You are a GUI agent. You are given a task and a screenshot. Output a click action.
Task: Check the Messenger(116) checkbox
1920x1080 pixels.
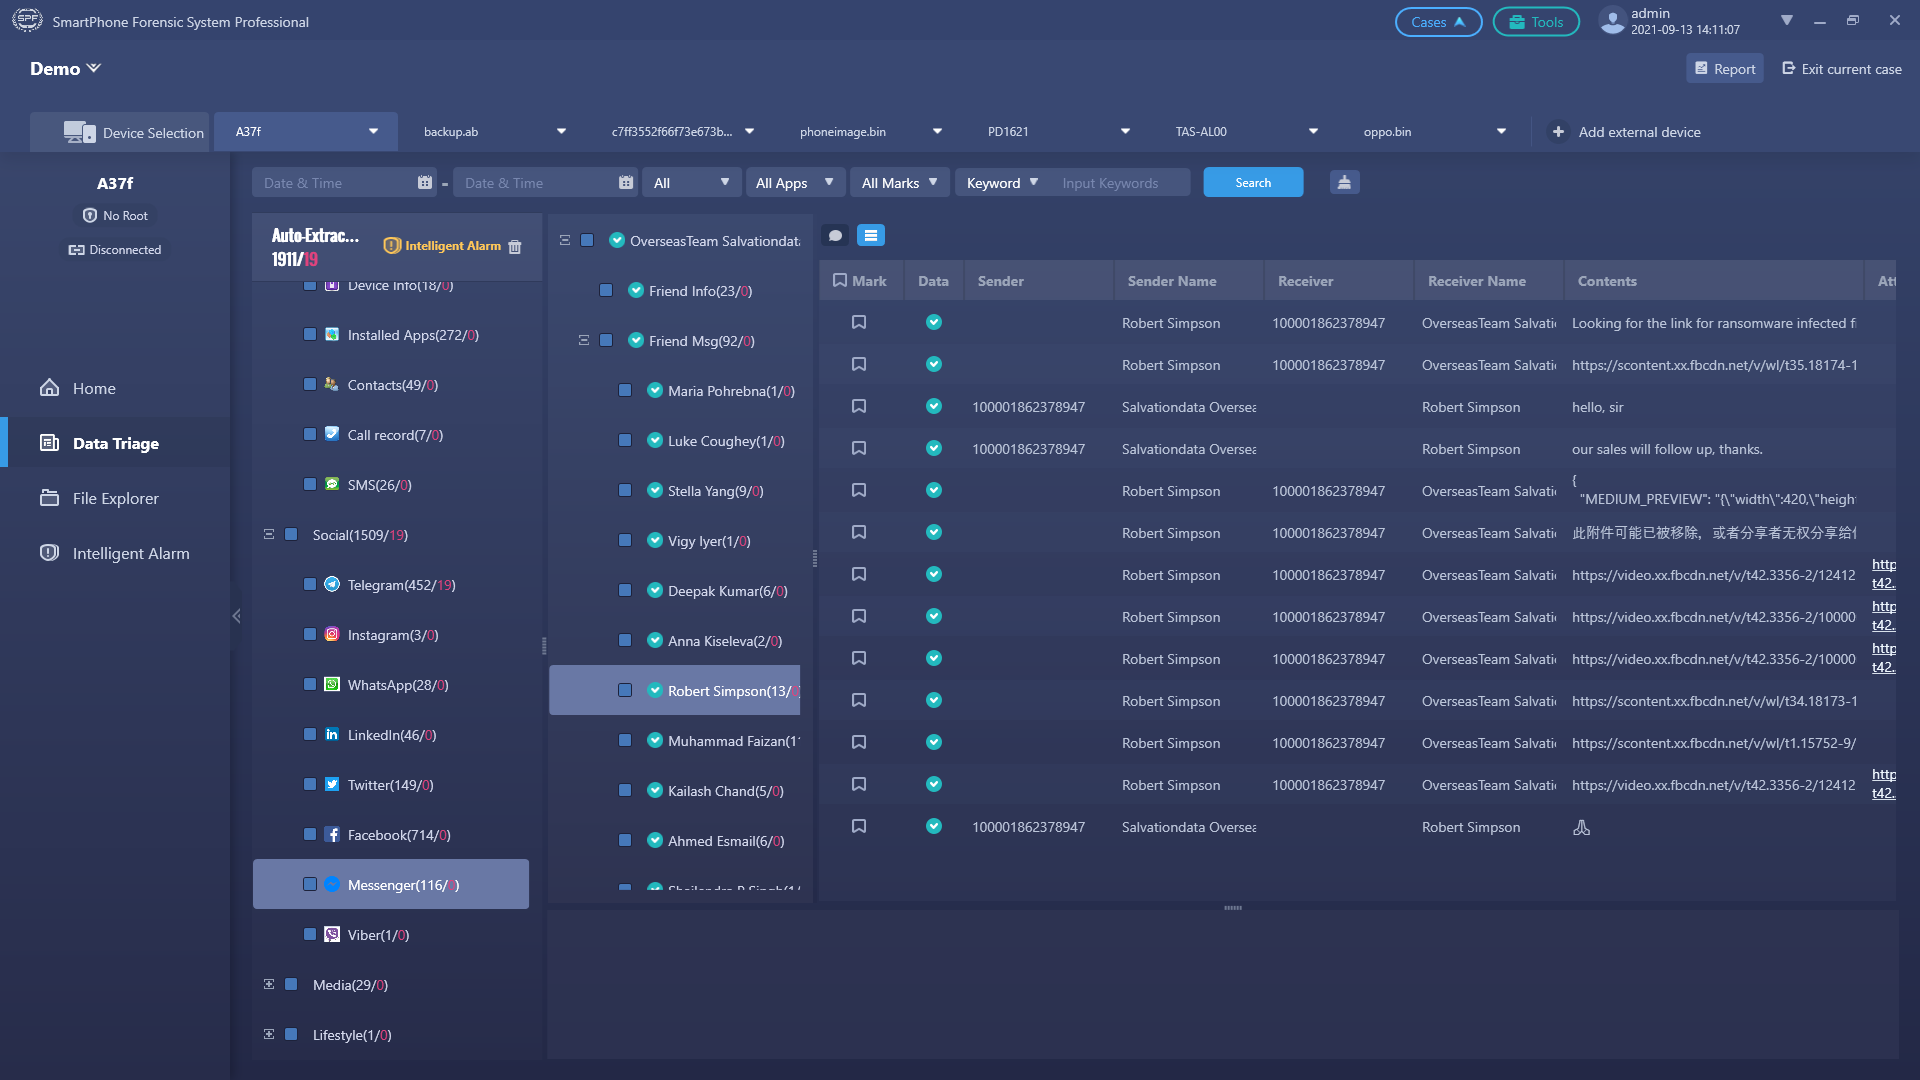pyautogui.click(x=310, y=885)
